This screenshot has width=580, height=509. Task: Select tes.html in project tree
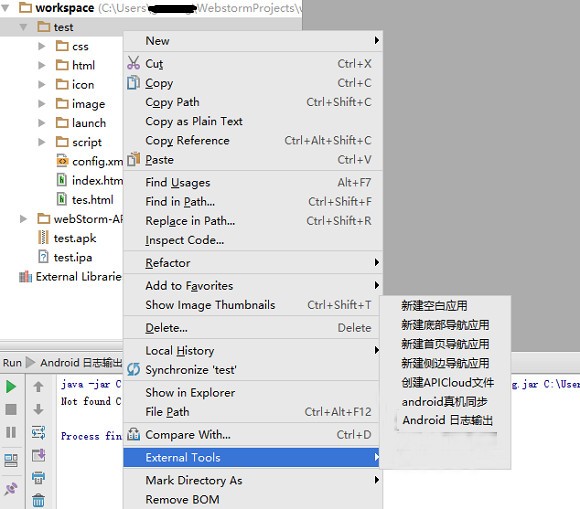pos(92,200)
